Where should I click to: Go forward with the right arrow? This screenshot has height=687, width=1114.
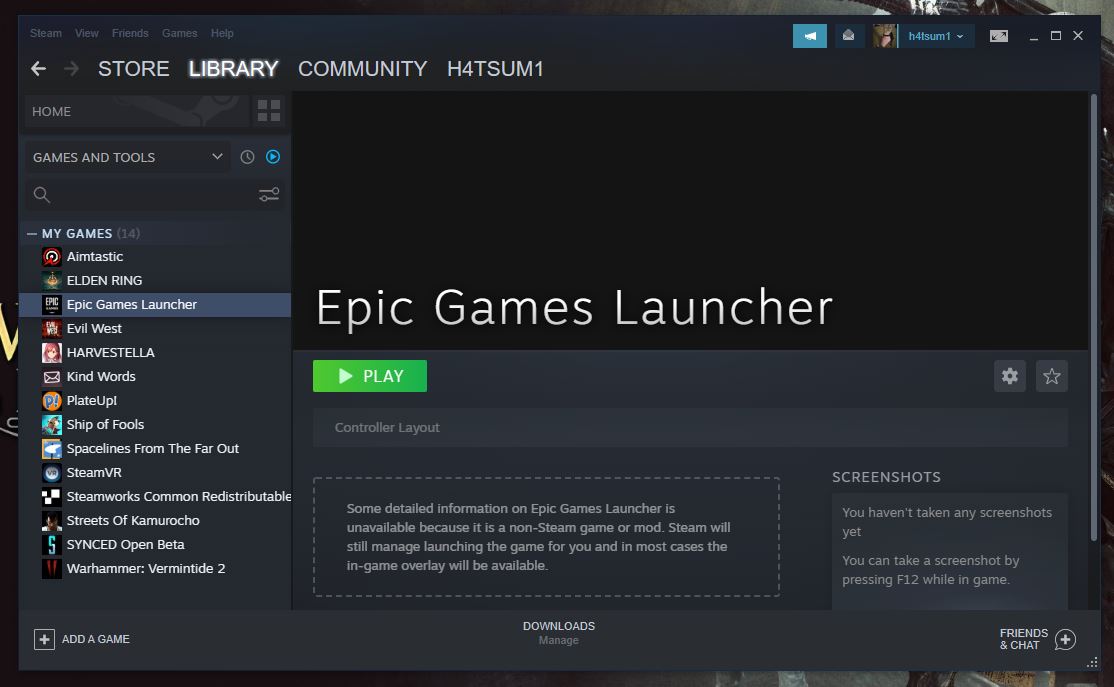[71, 68]
